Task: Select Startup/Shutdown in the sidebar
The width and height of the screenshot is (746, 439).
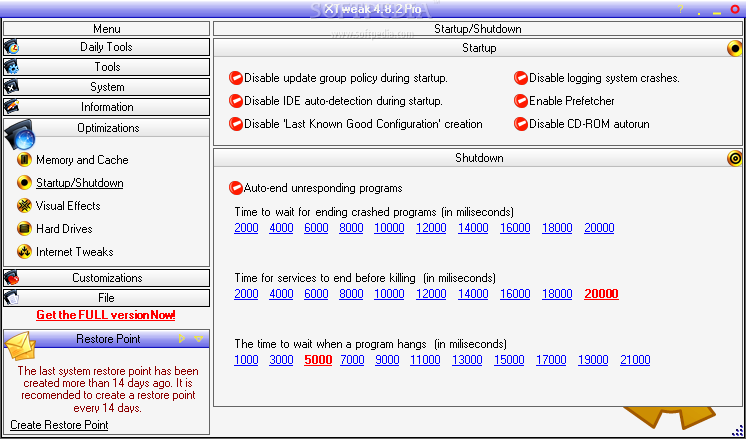Action: tap(79, 183)
